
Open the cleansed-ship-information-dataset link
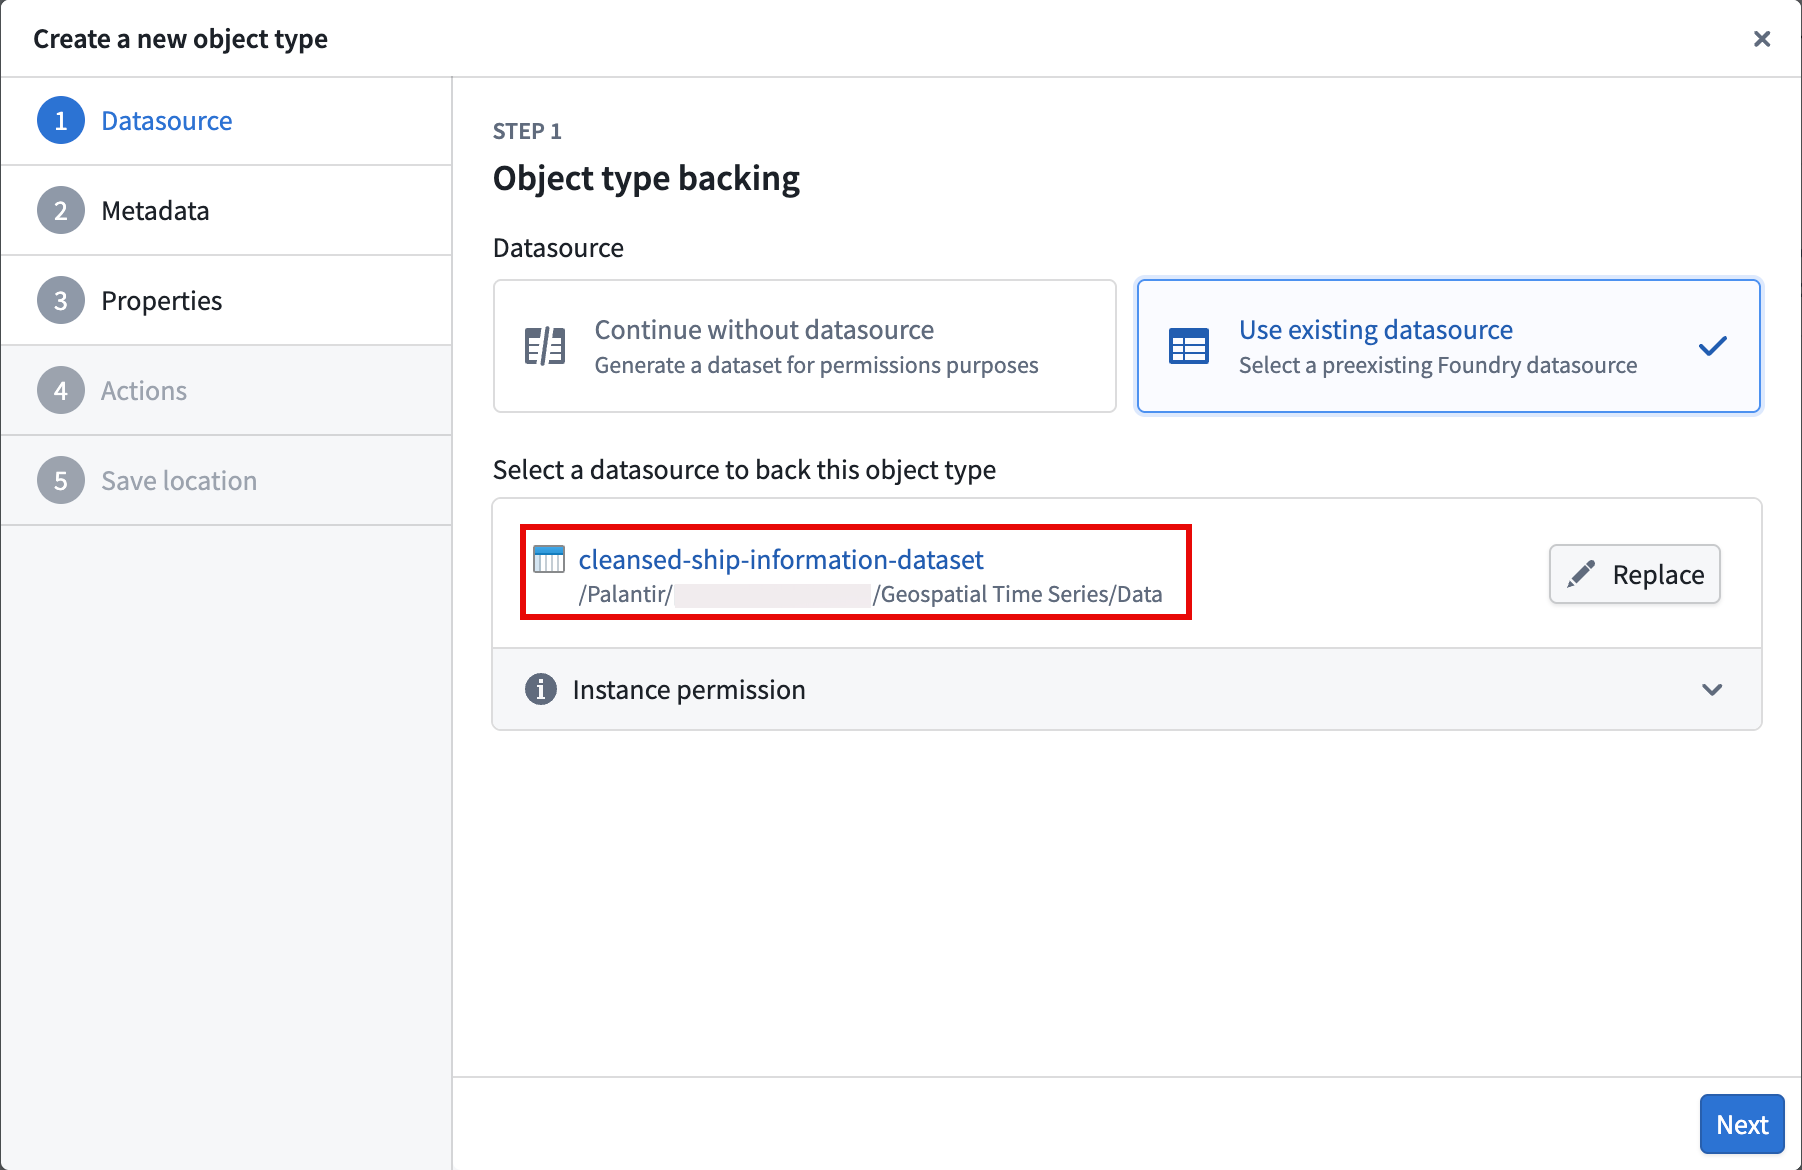coord(780,560)
